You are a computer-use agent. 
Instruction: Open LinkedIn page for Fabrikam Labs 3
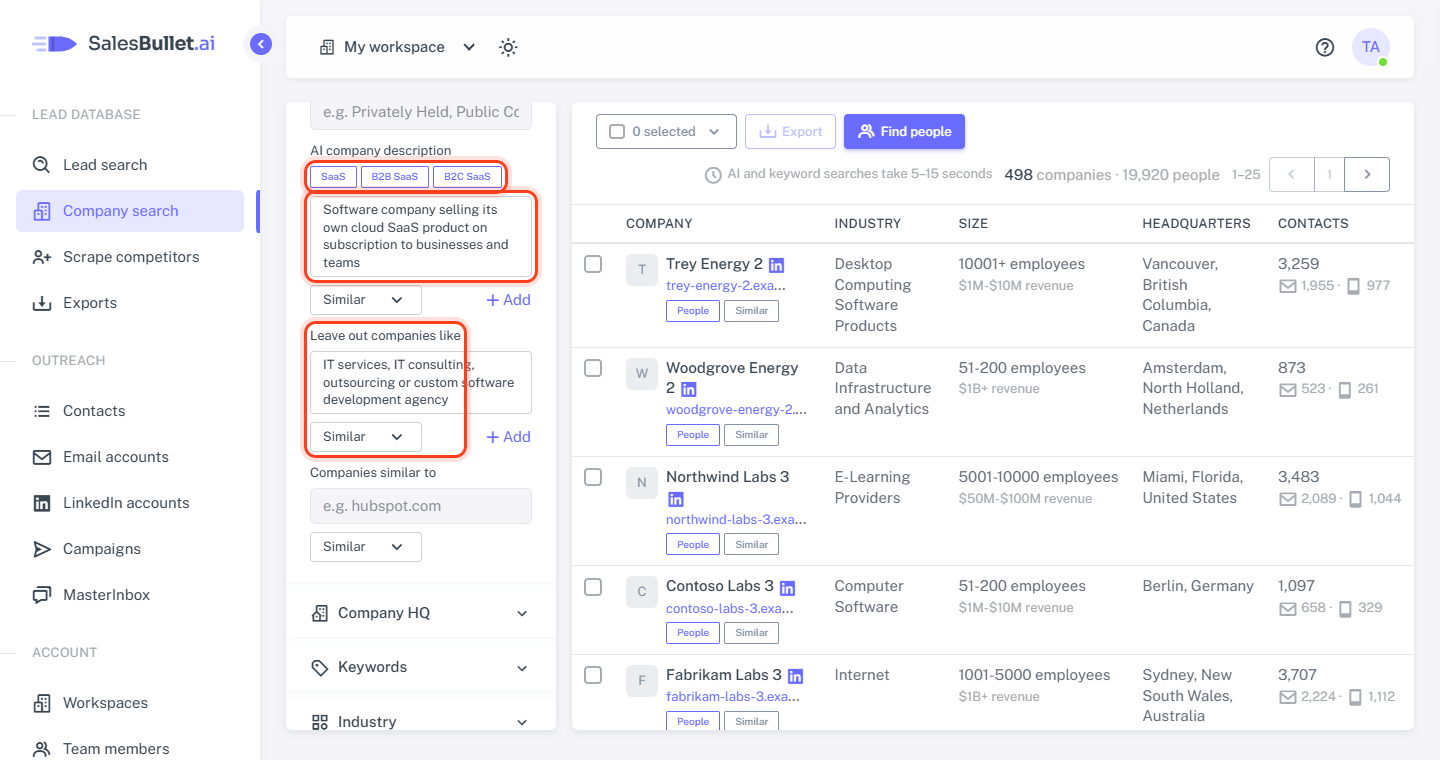tap(795, 676)
